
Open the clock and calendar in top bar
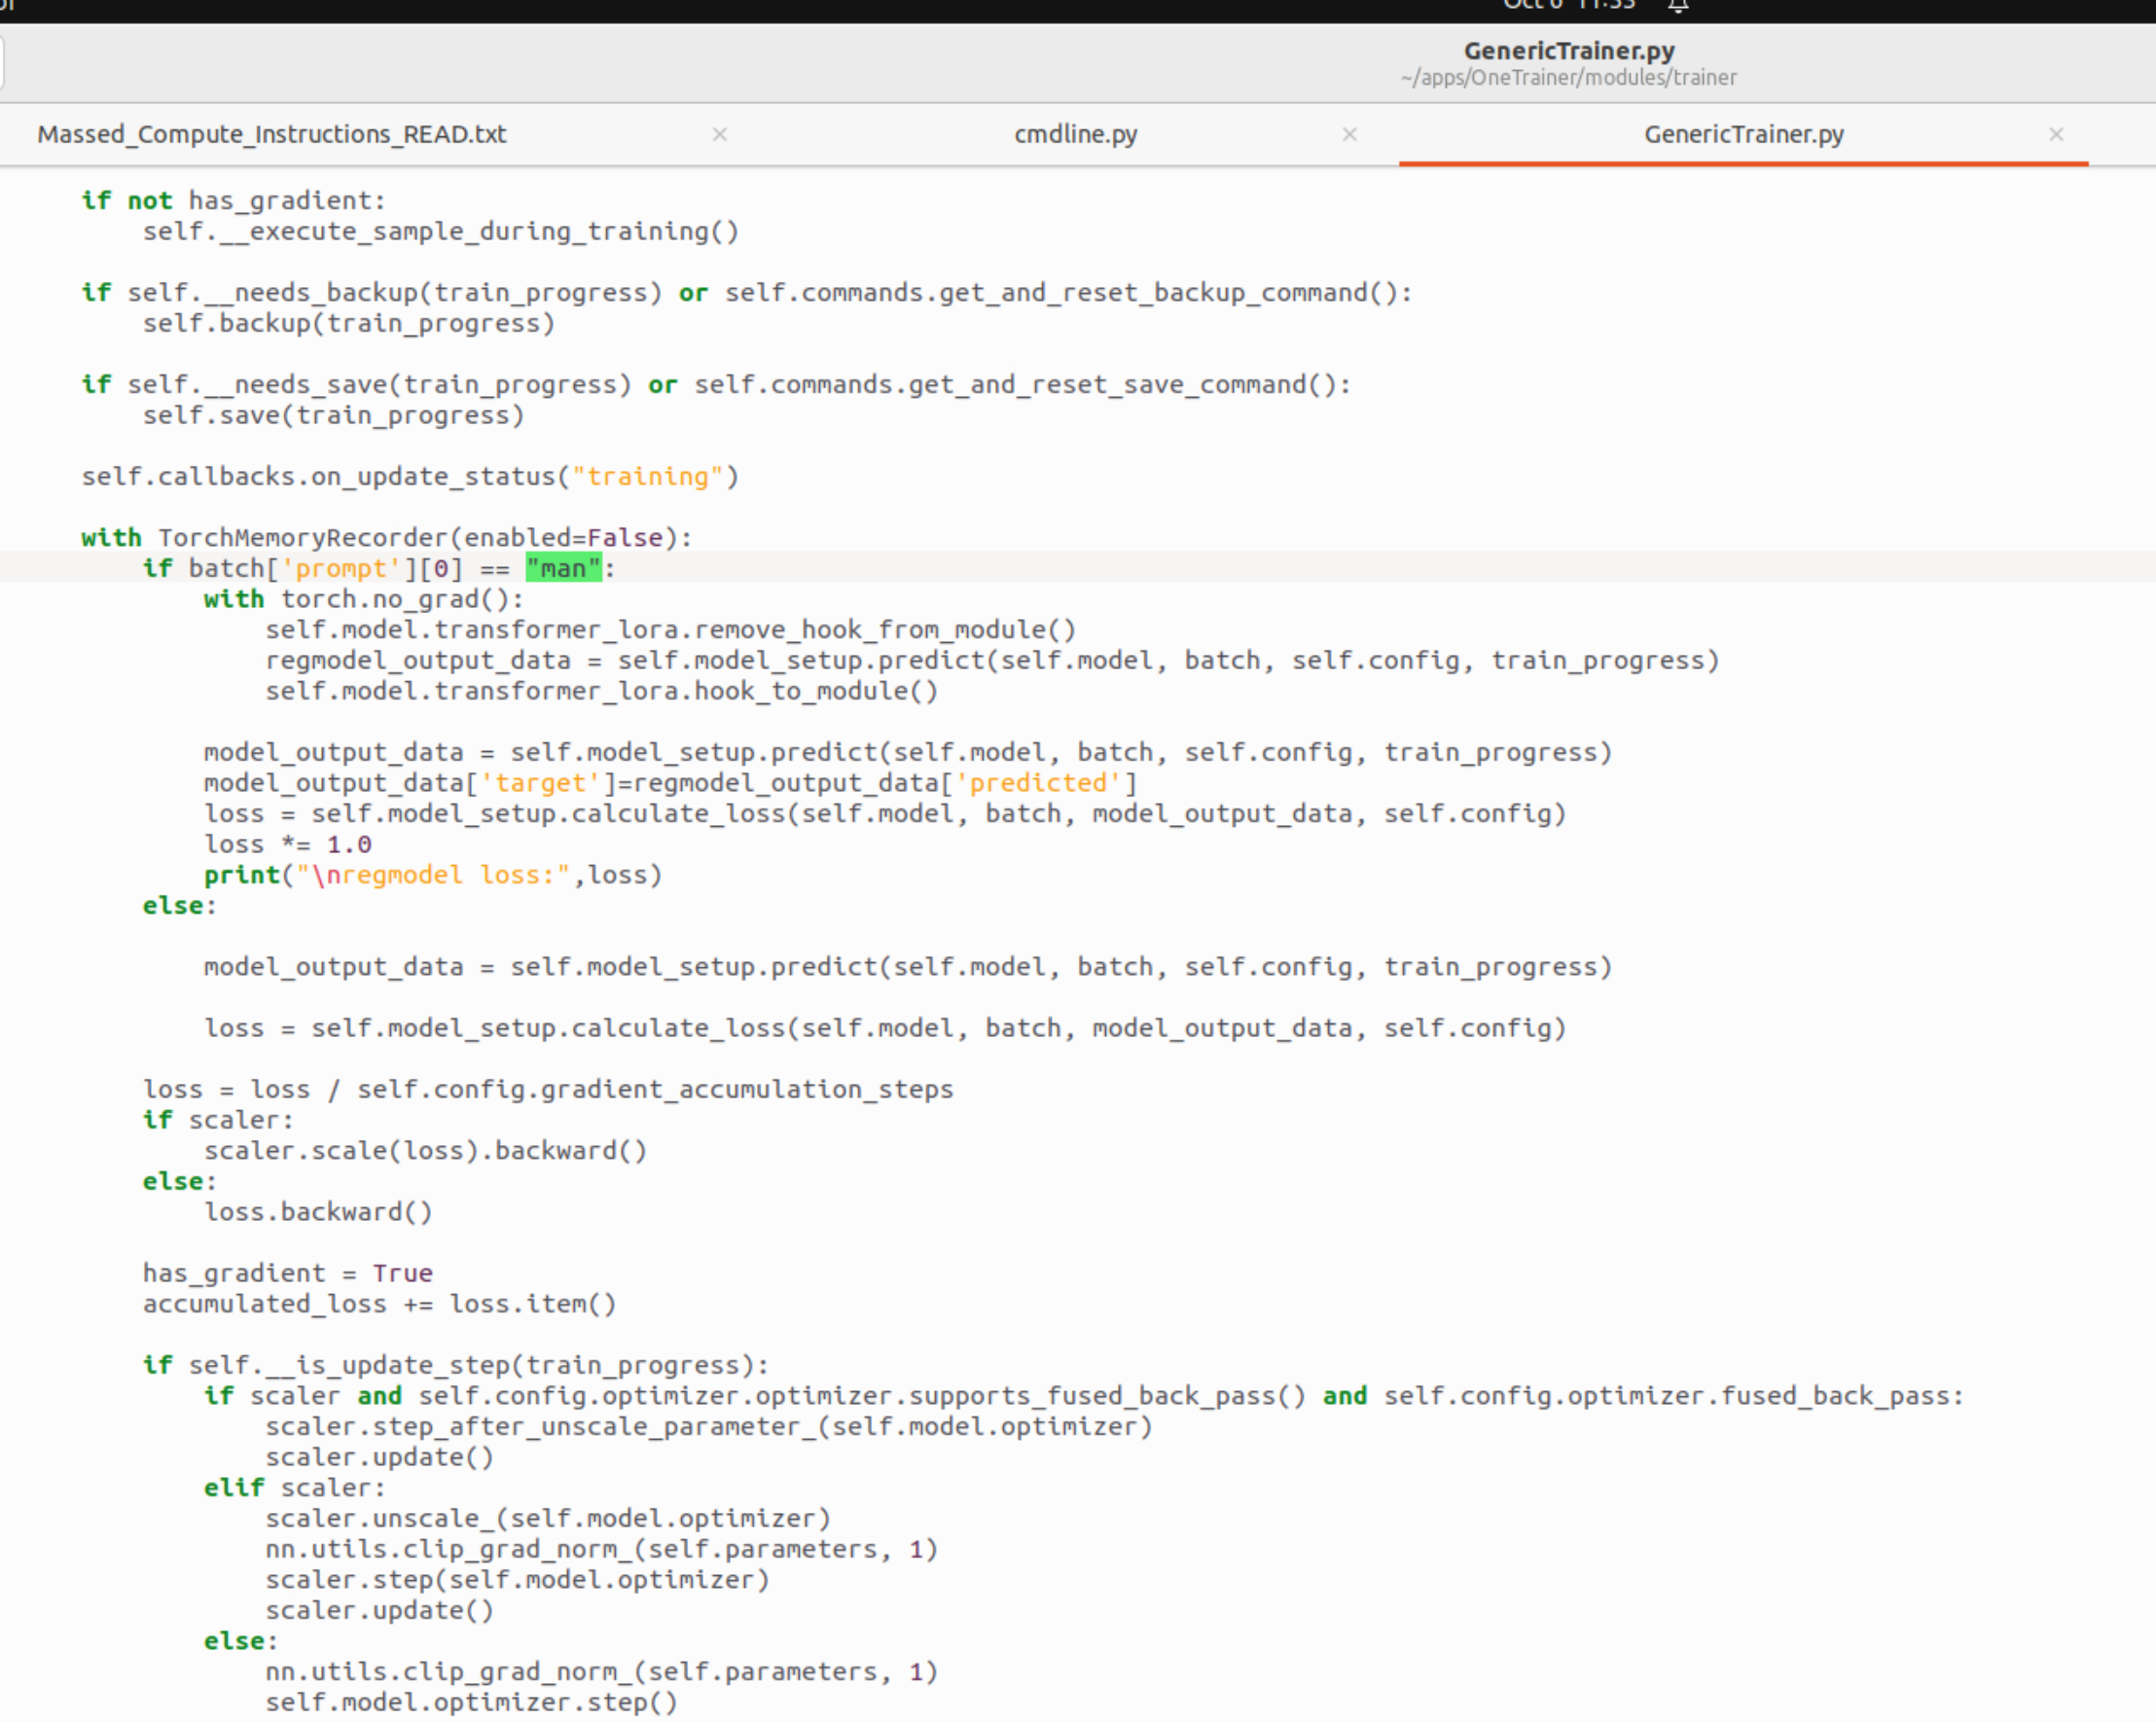point(1567,6)
